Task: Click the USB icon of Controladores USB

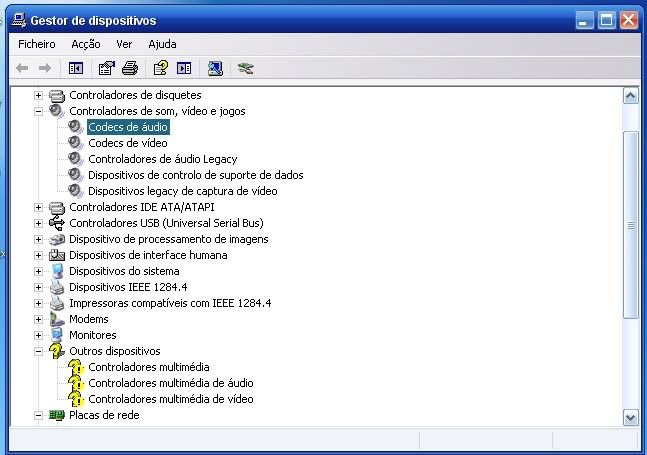Action: coord(57,223)
